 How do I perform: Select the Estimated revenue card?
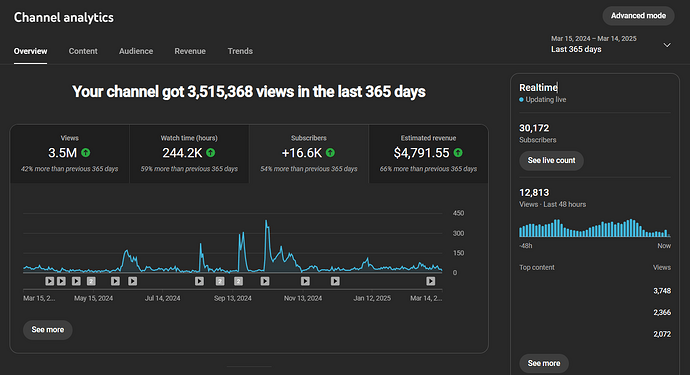(x=428, y=154)
